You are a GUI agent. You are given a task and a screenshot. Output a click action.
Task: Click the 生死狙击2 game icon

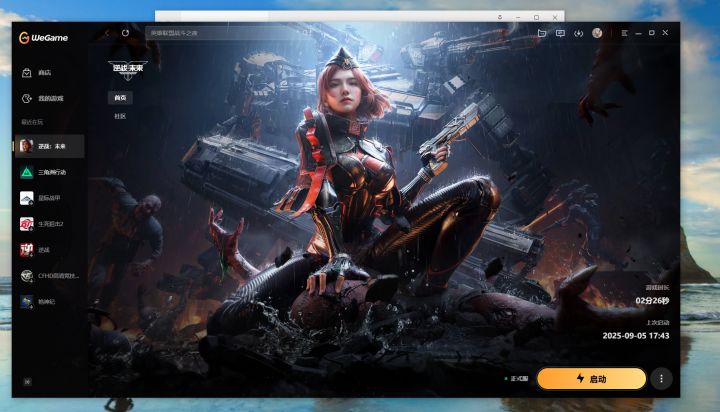pyautogui.click(x=27, y=224)
